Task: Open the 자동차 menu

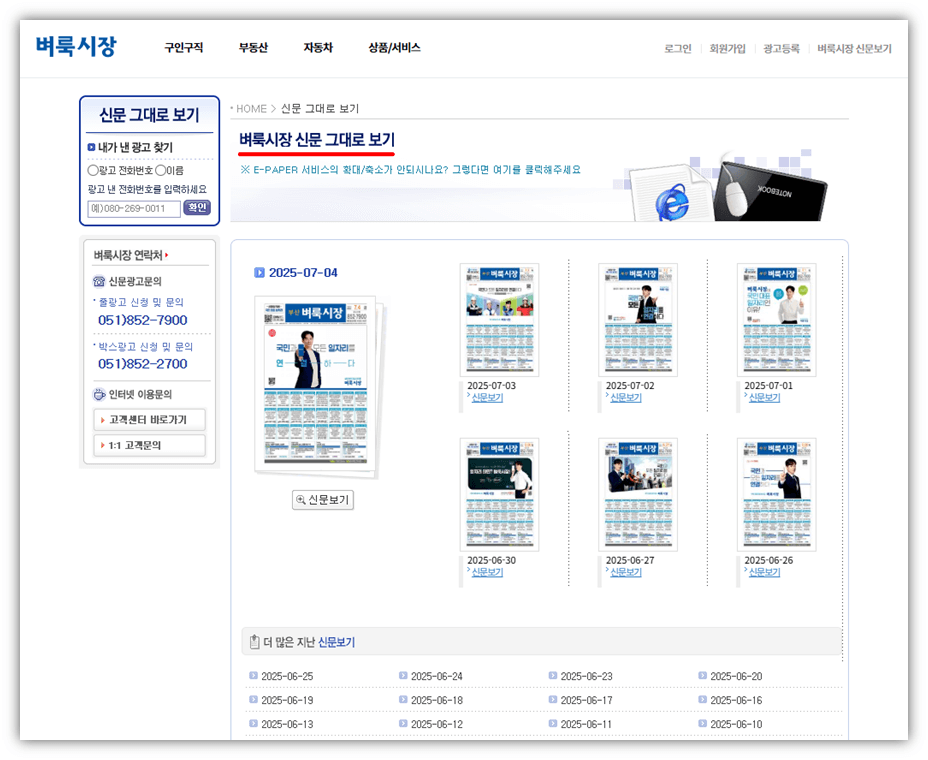Action: tap(317, 47)
